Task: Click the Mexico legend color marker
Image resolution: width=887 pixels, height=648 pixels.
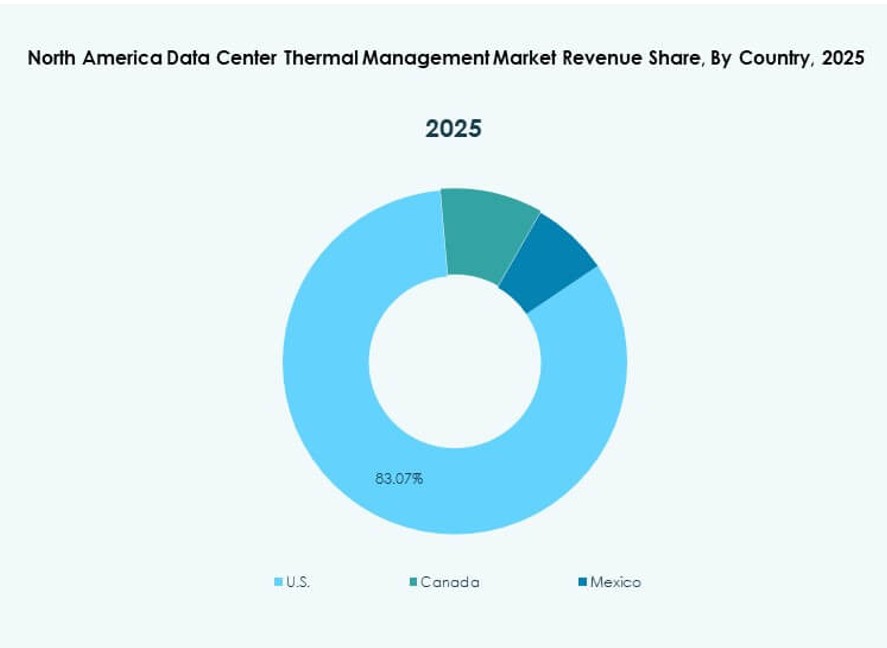Action: tap(582, 579)
